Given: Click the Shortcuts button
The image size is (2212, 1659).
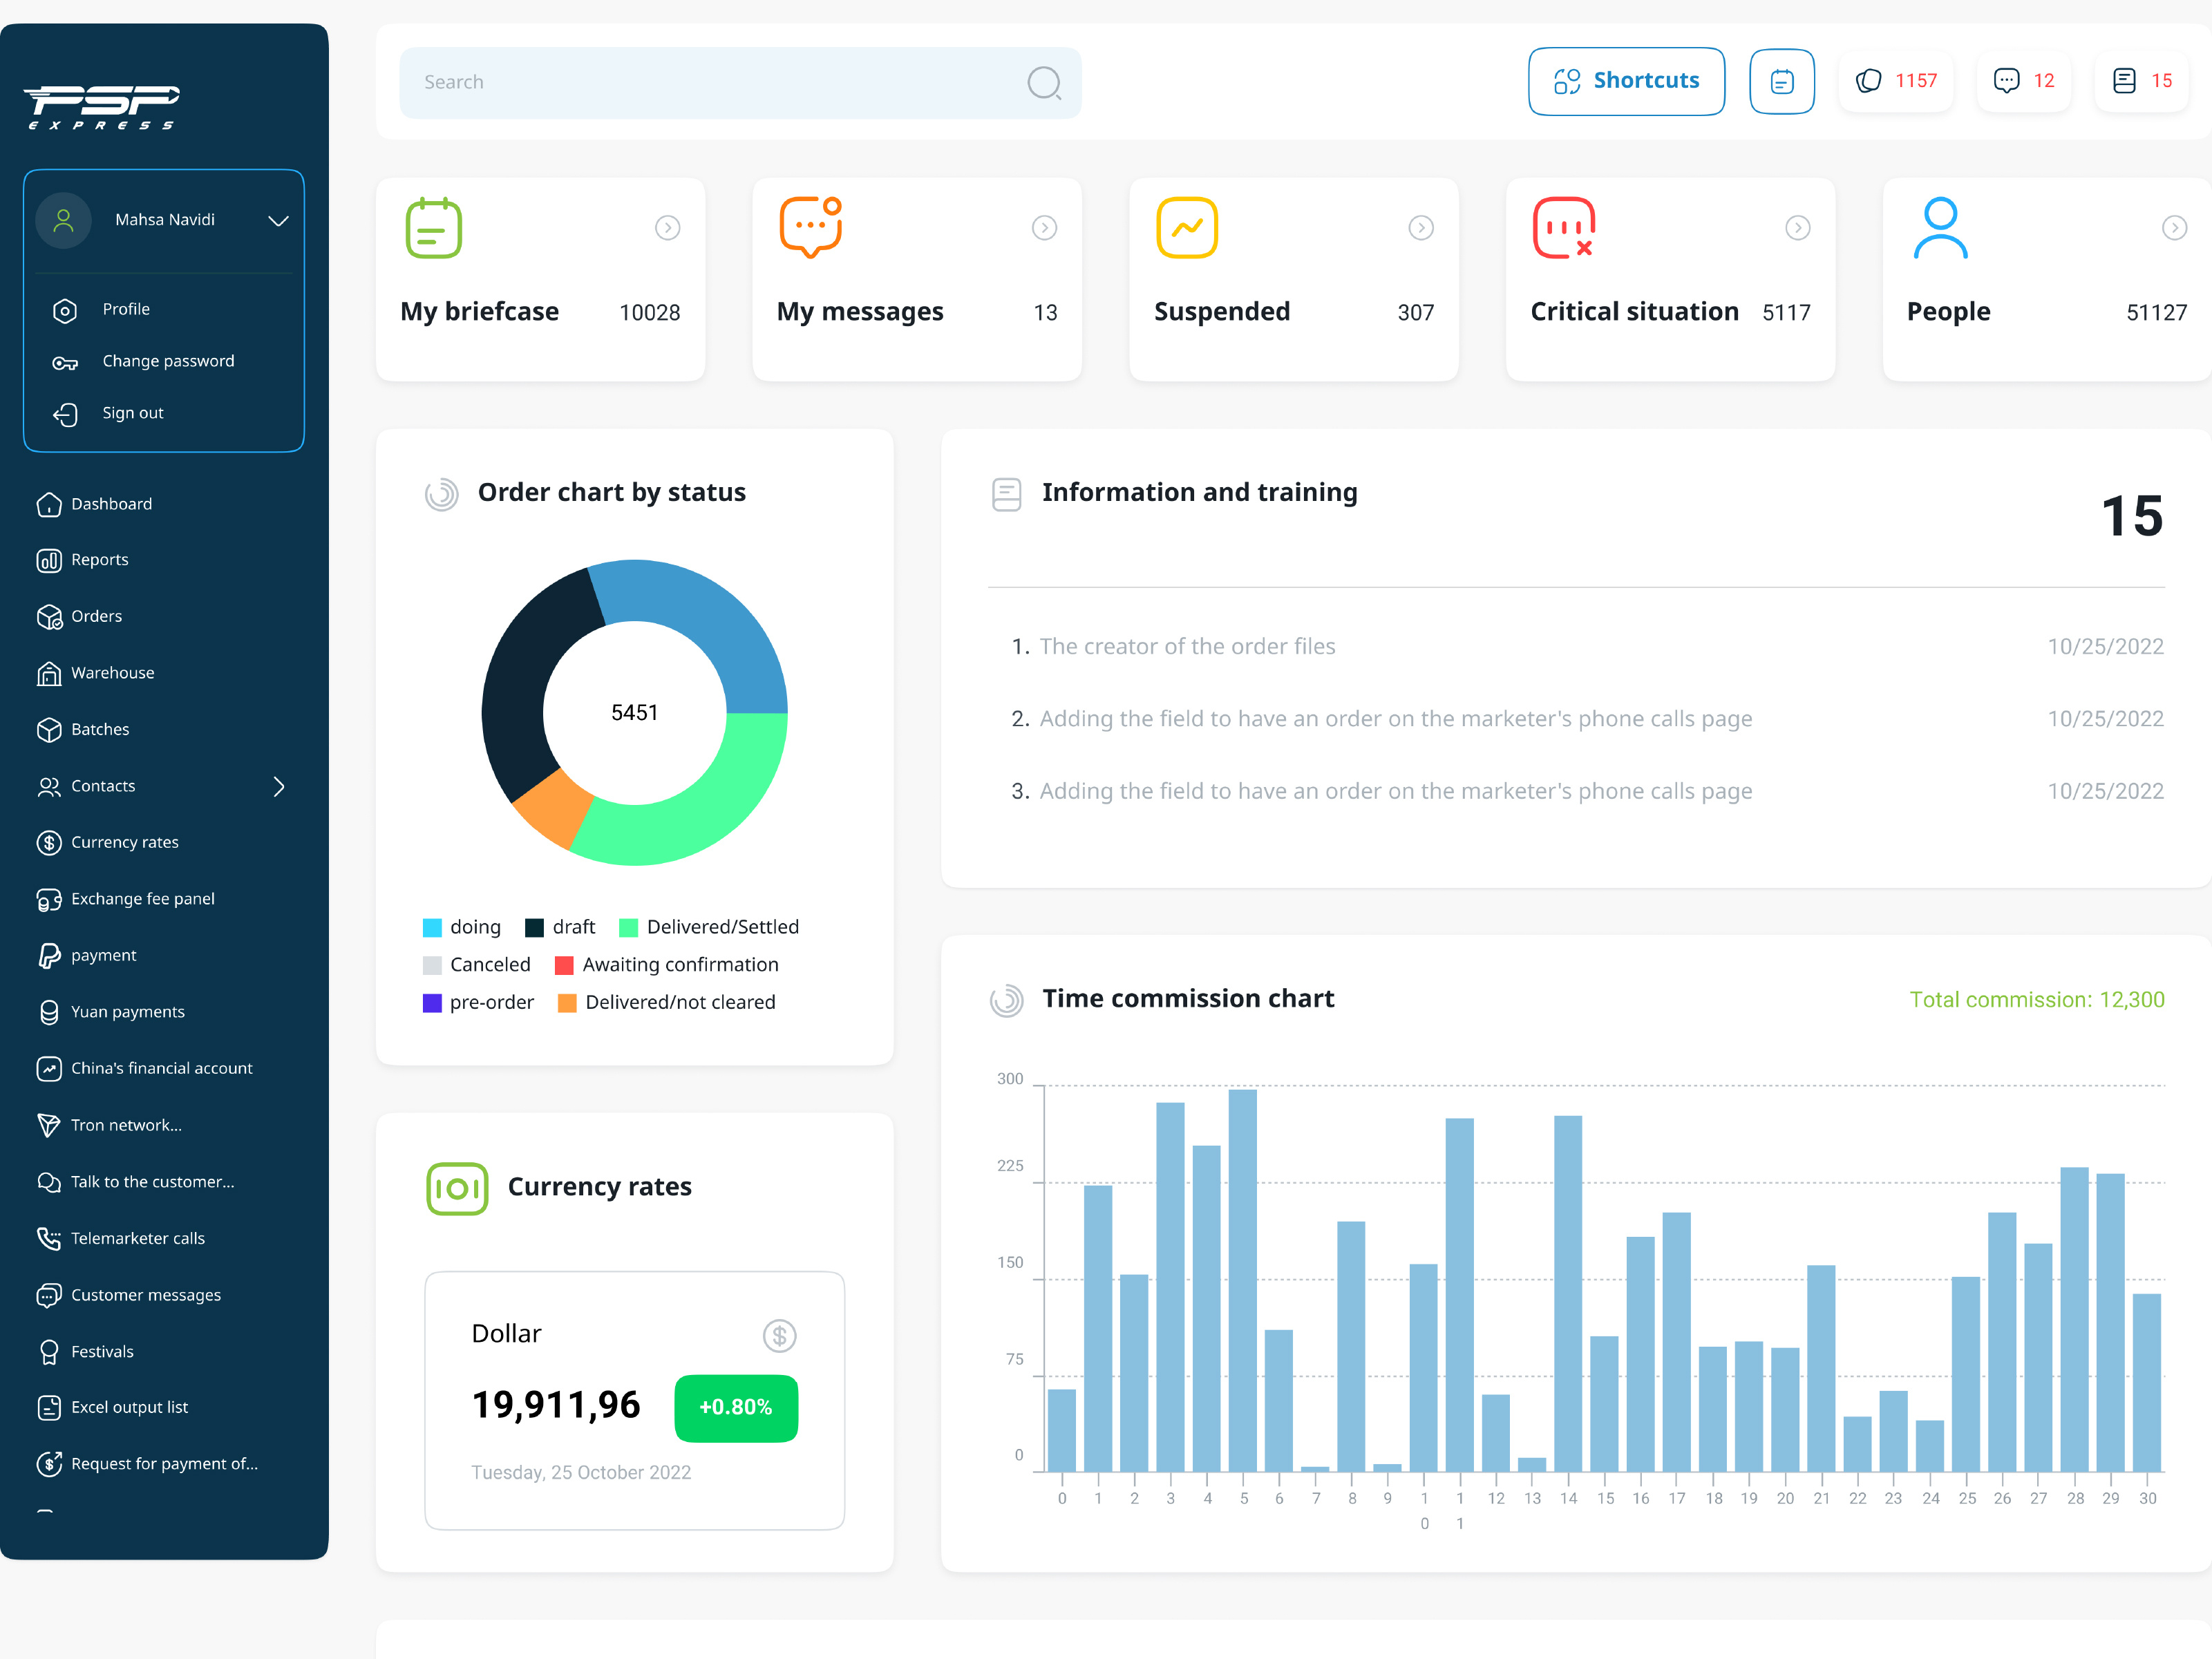Looking at the screenshot, I should point(1626,81).
